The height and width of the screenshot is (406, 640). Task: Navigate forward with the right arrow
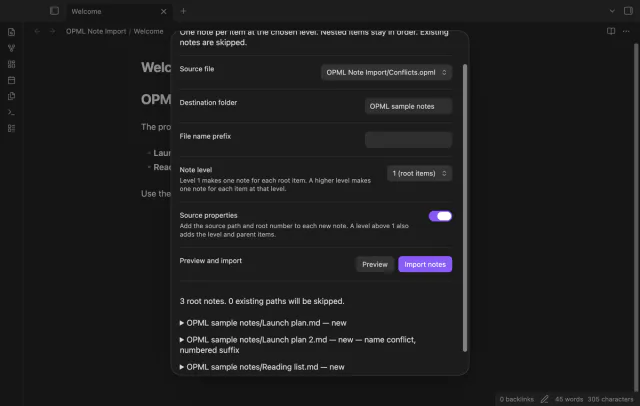pyautogui.click(x=52, y=31)
